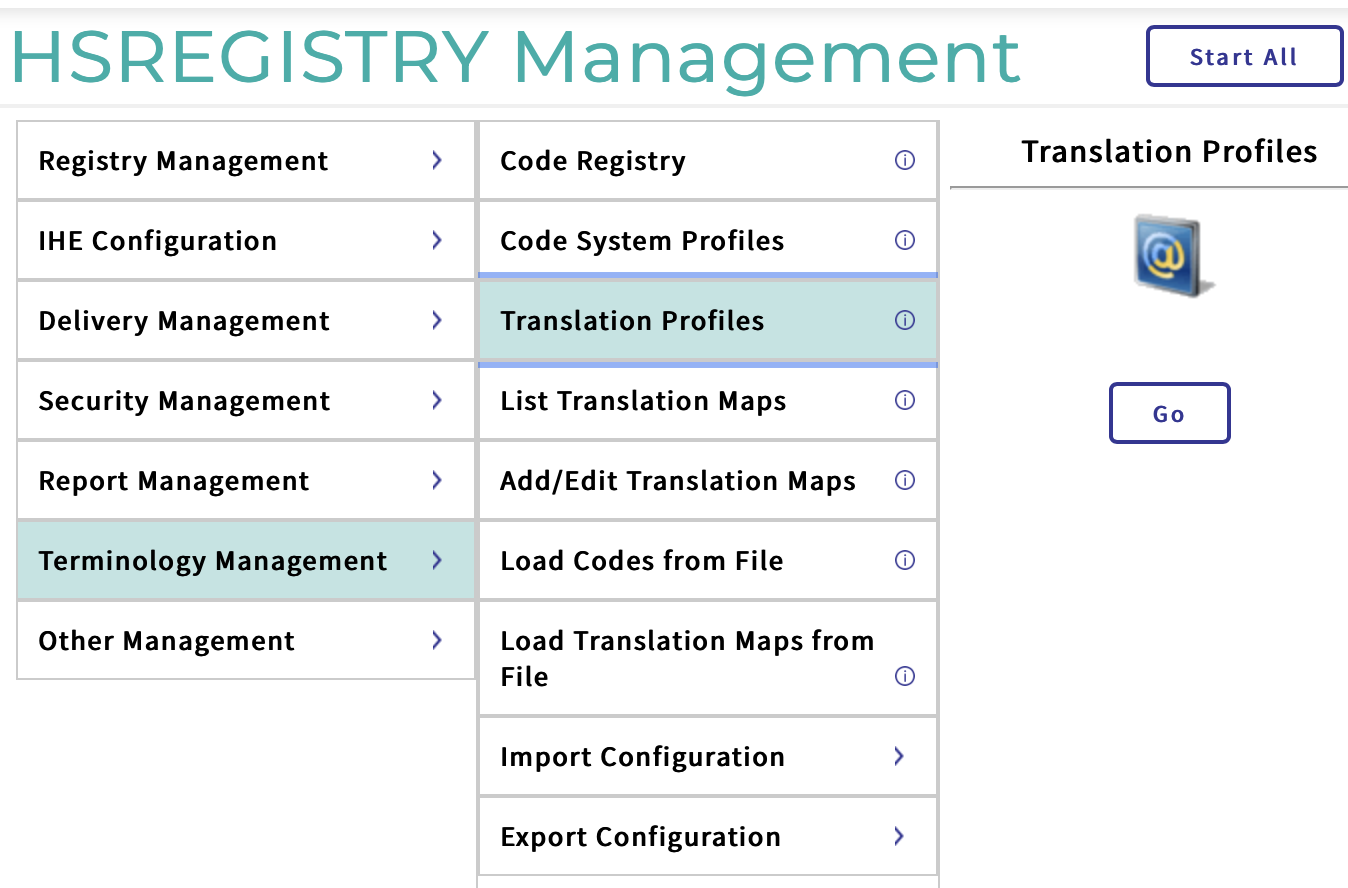Click info icon for Code System Profiles
The width and height of the screenshot is (1348, 888).
pyautogui.click(x=905, y=240)
